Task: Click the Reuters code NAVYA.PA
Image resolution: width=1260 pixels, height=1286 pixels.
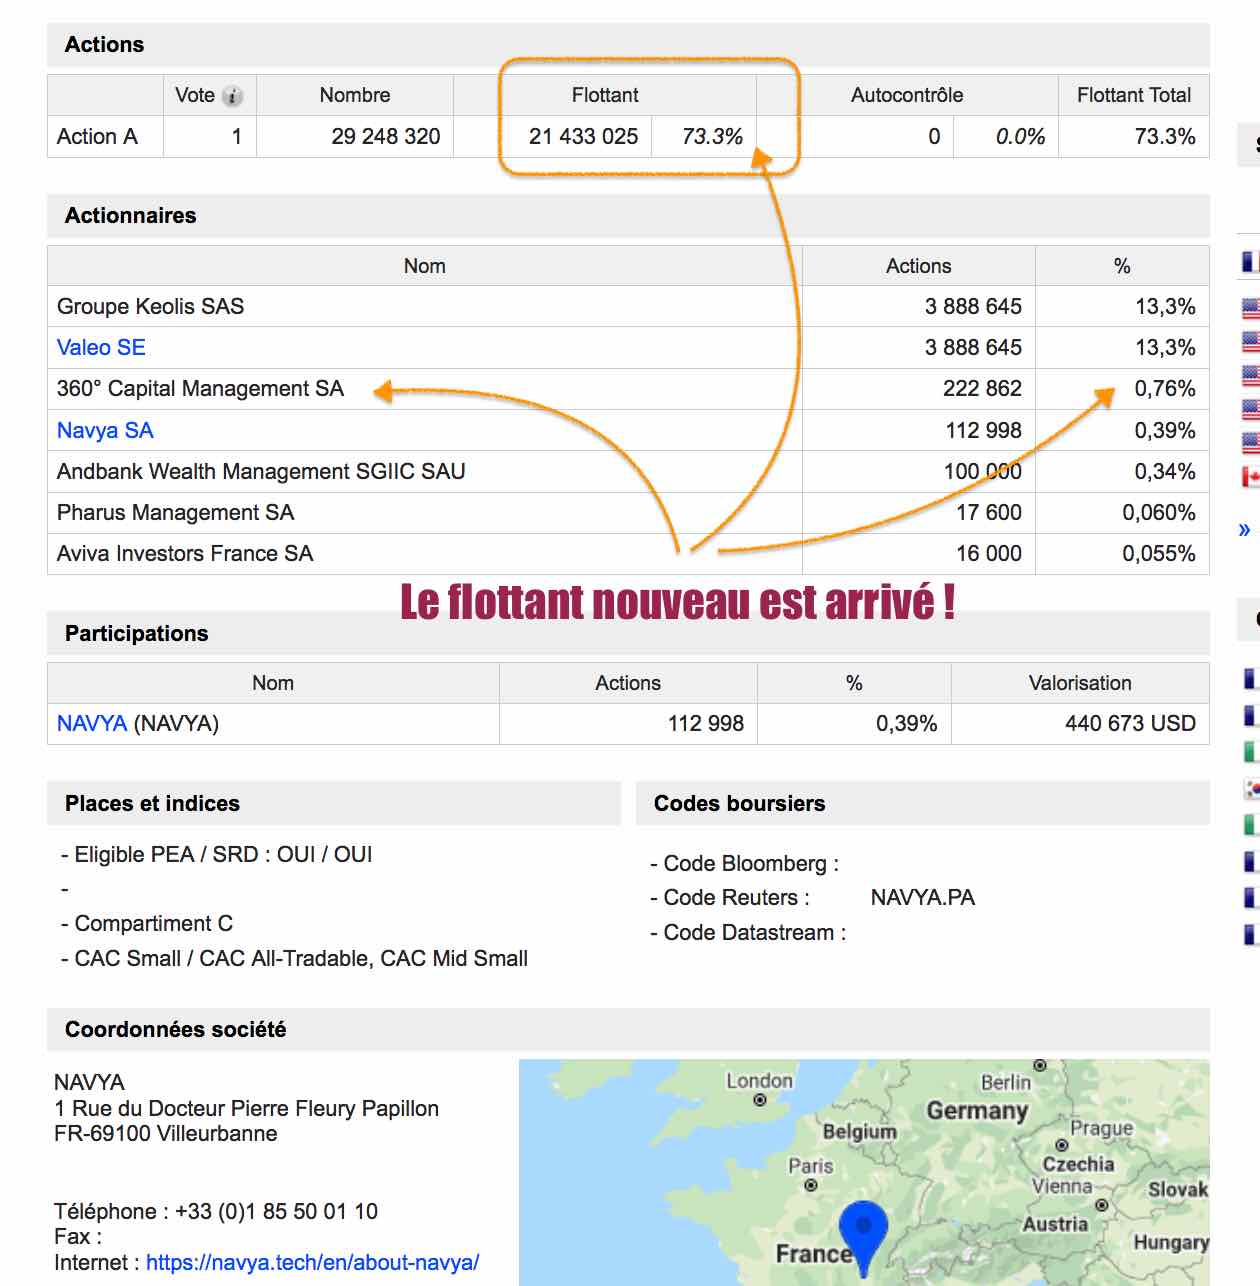Action: (x=923, y=898)
